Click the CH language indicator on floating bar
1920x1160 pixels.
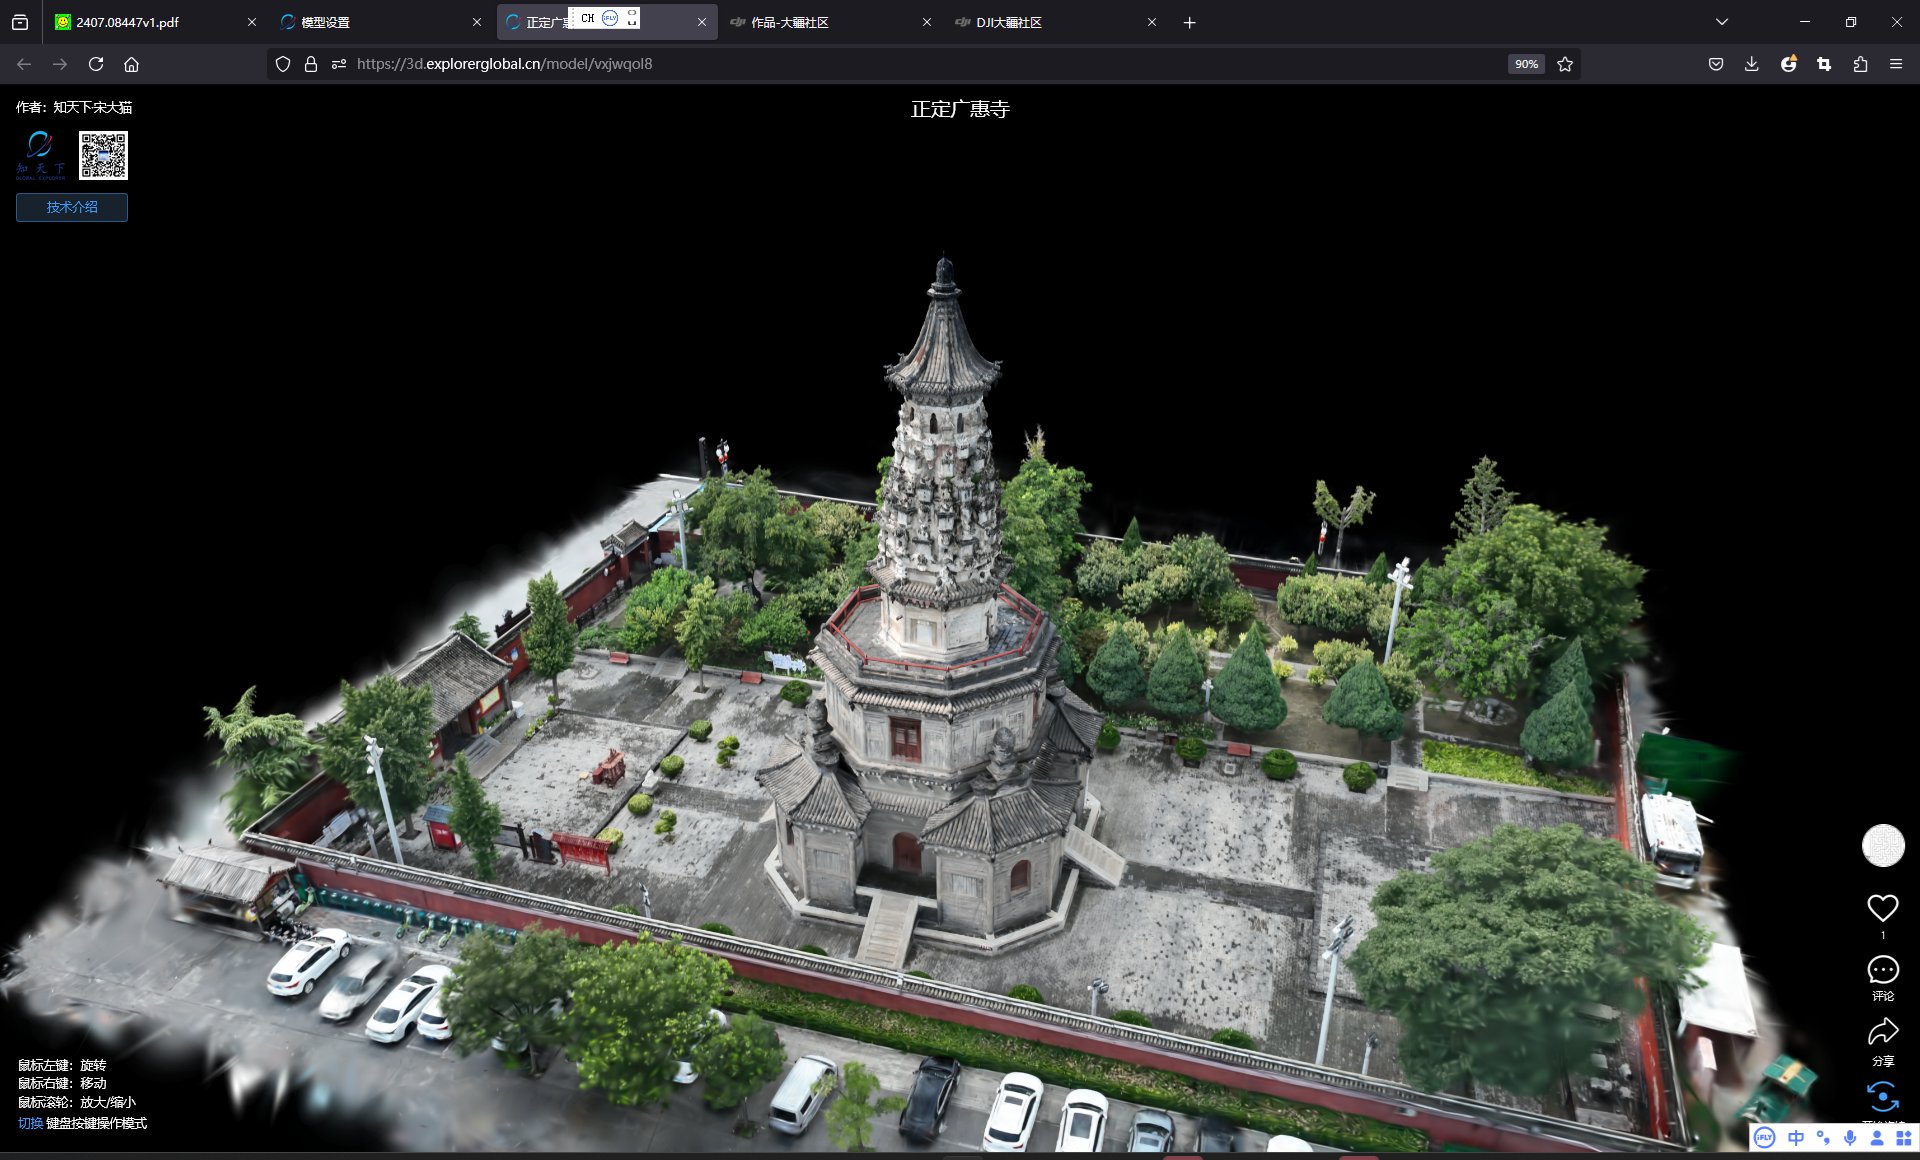coord(588,18)
